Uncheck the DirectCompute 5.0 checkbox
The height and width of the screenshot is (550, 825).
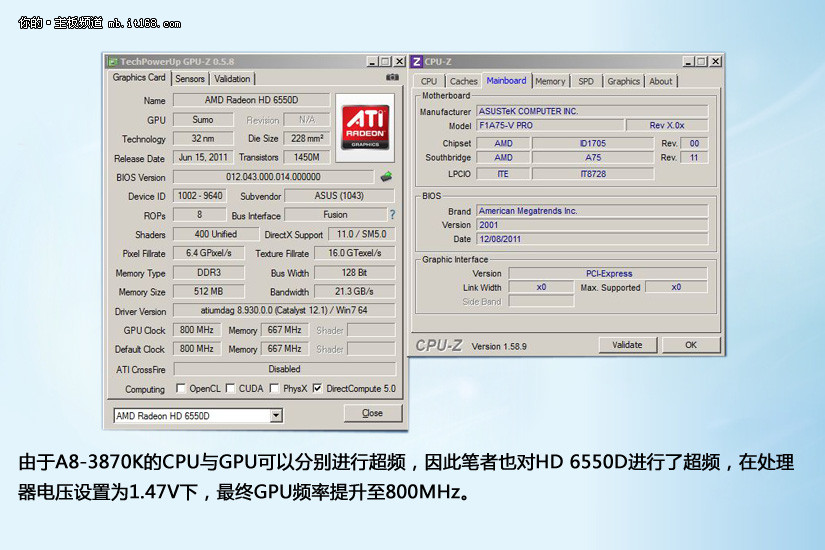pos(317,388)
